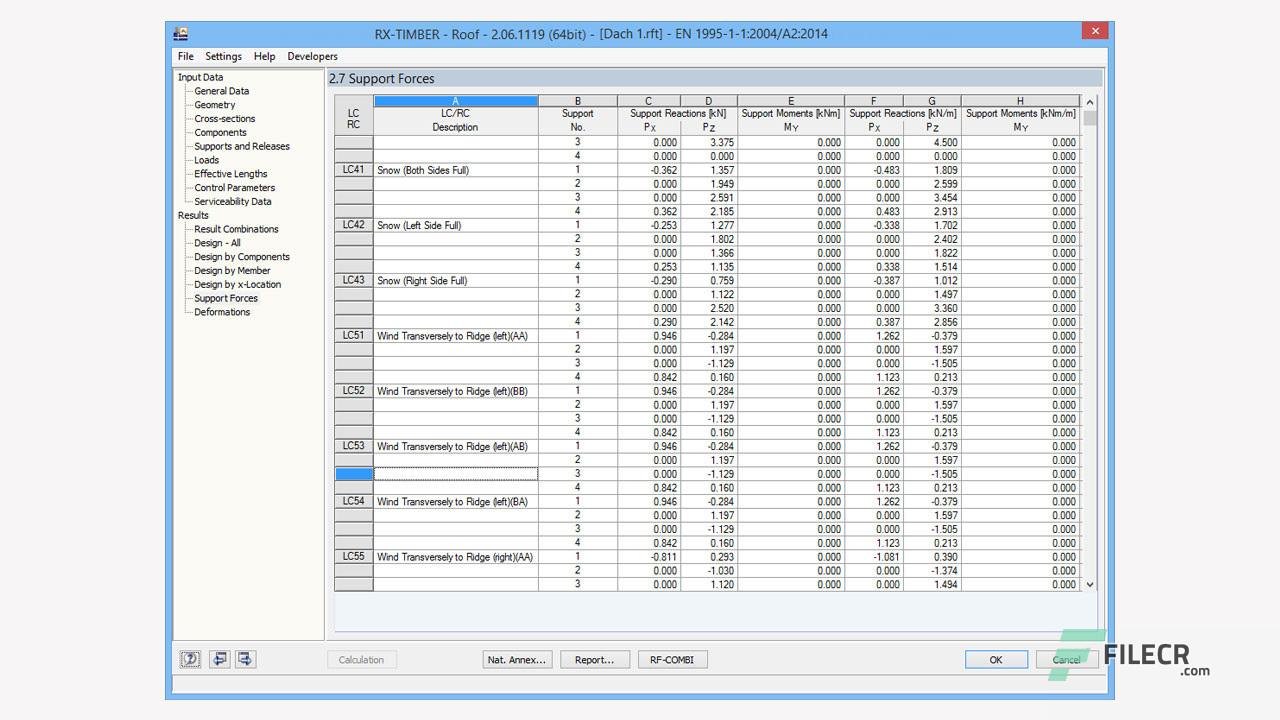Select Design - All in the navigator
1280x720 pixels.
pos(217,243)
